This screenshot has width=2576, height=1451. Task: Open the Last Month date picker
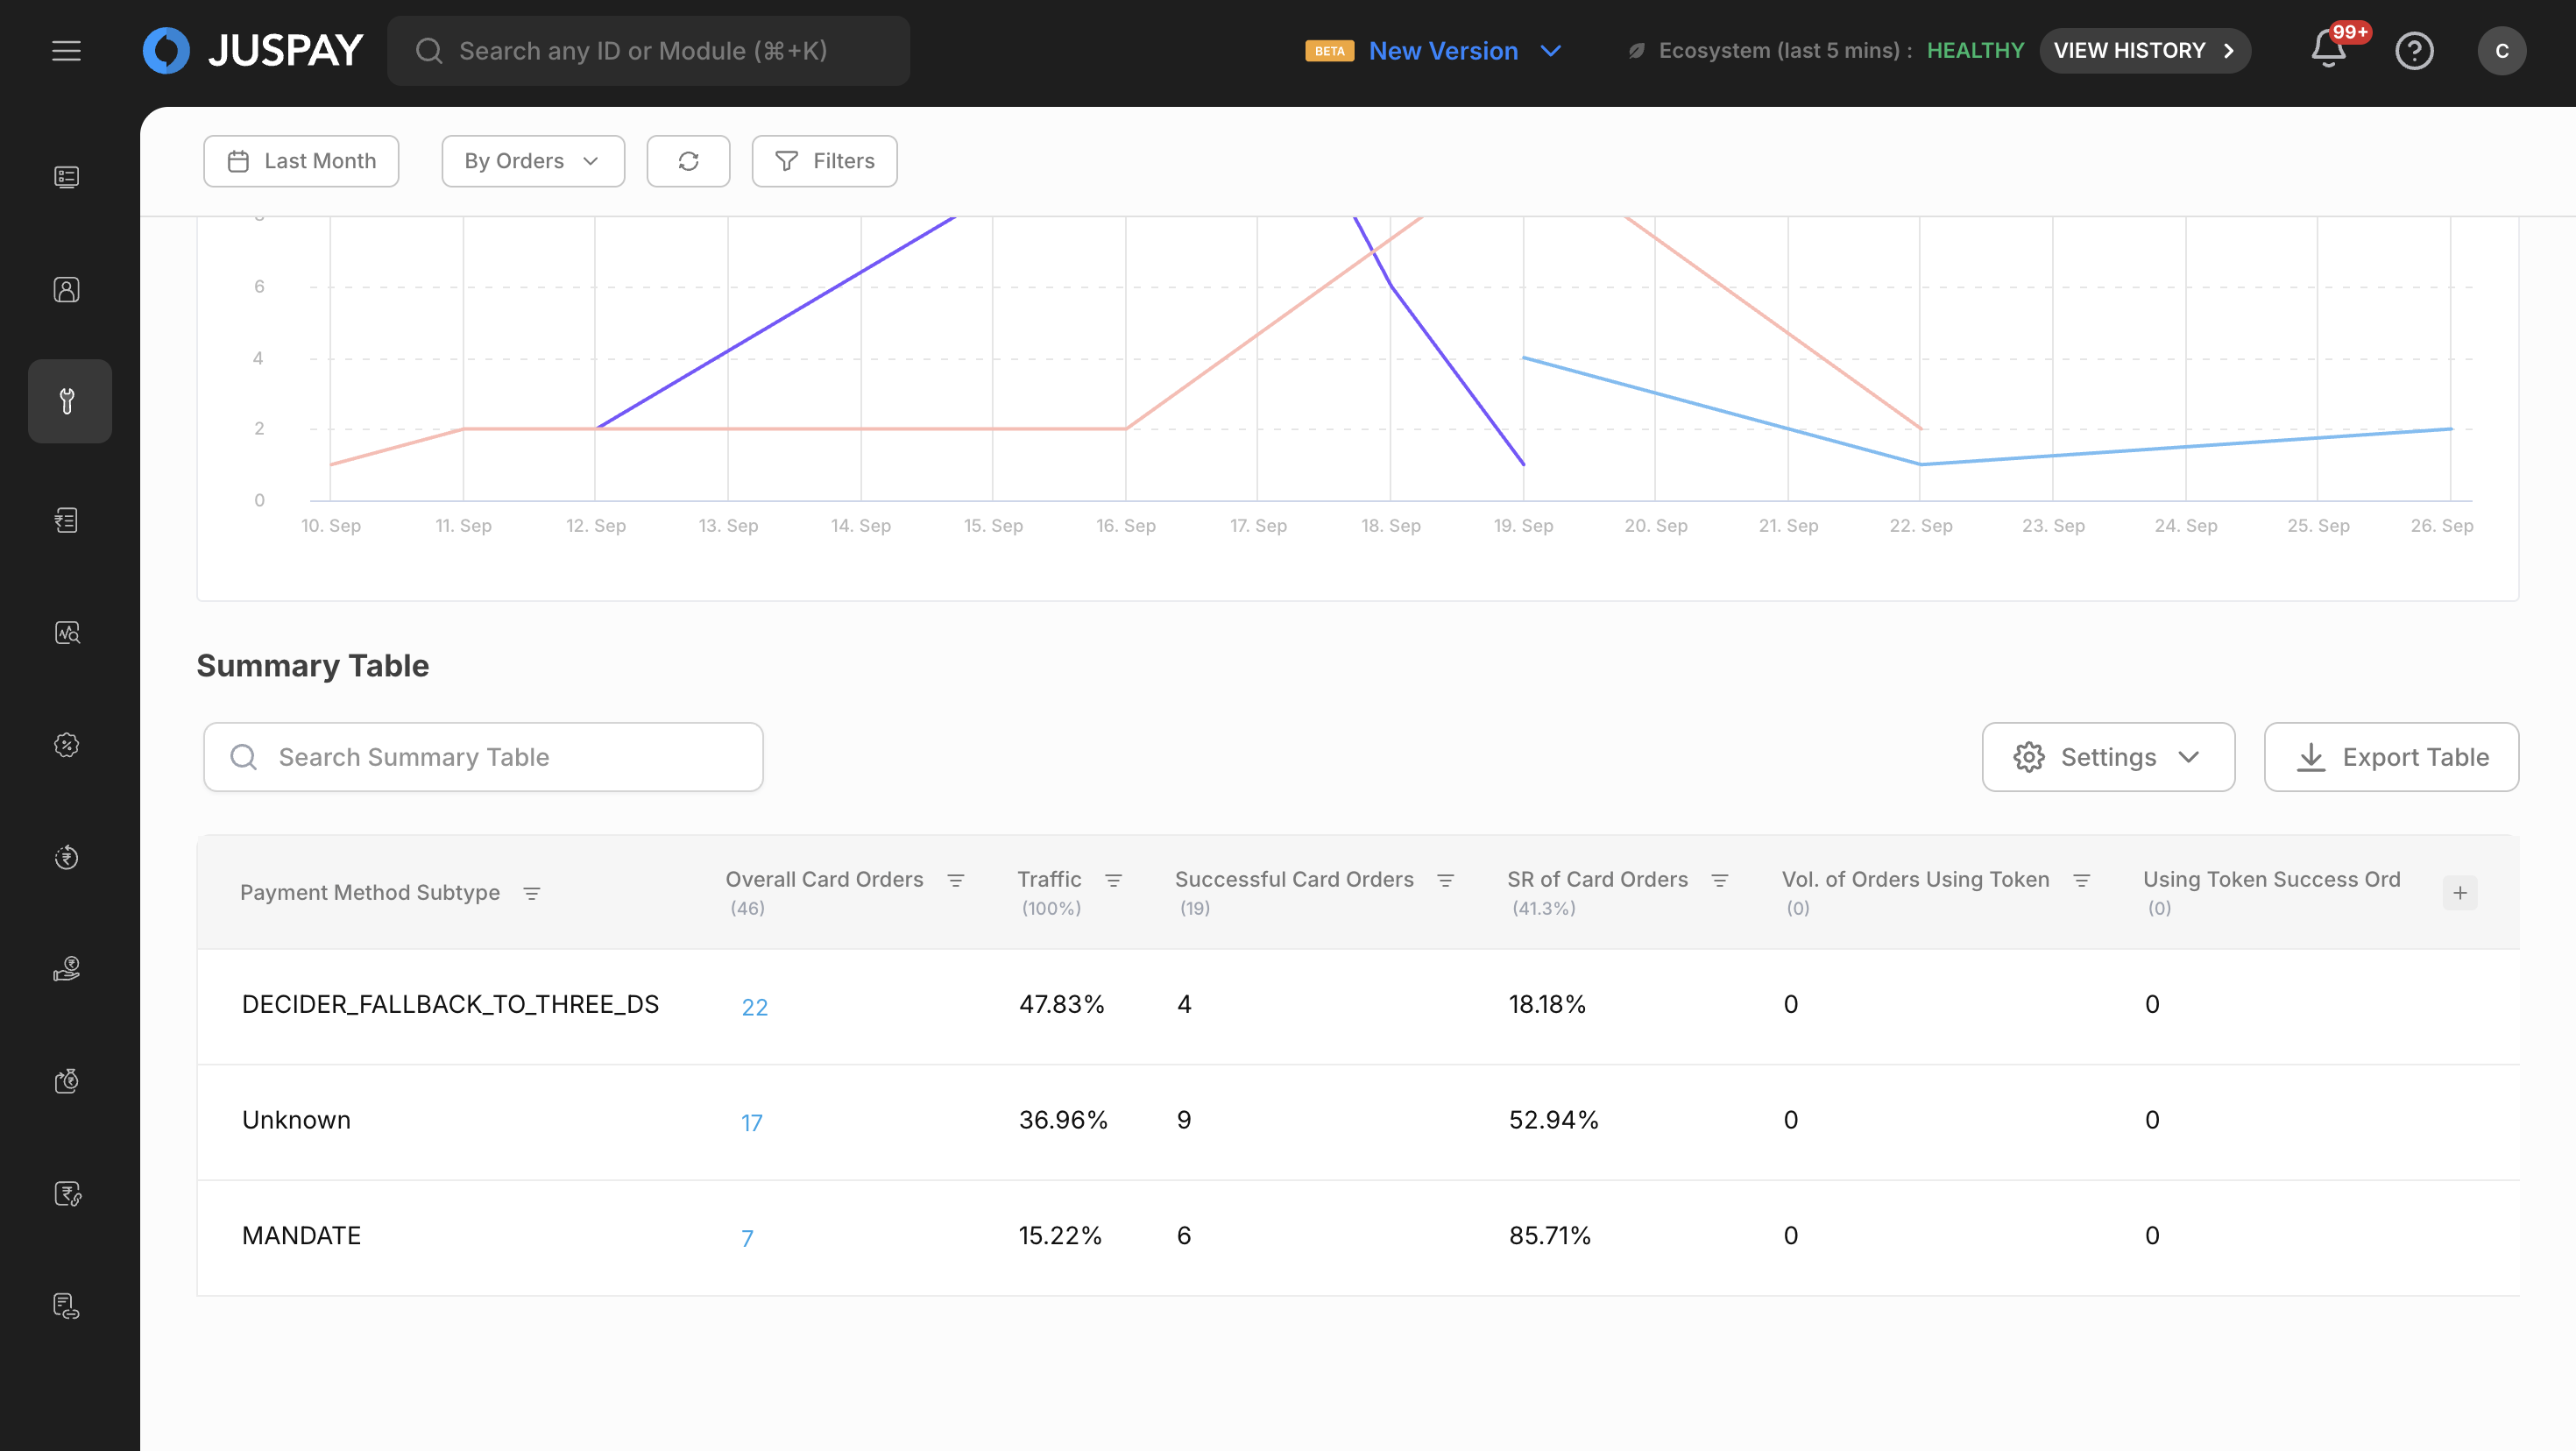point(301,161)
